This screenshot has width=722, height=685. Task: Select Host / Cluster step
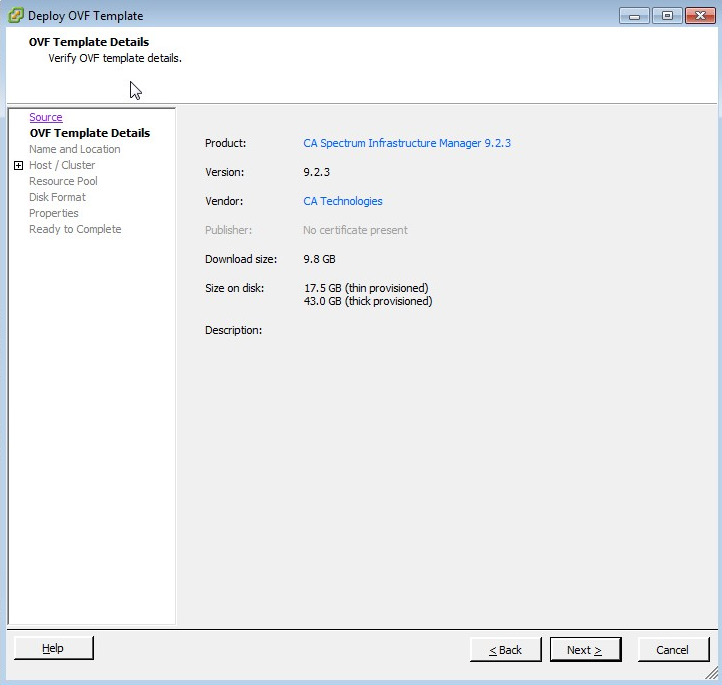(62, 165)
